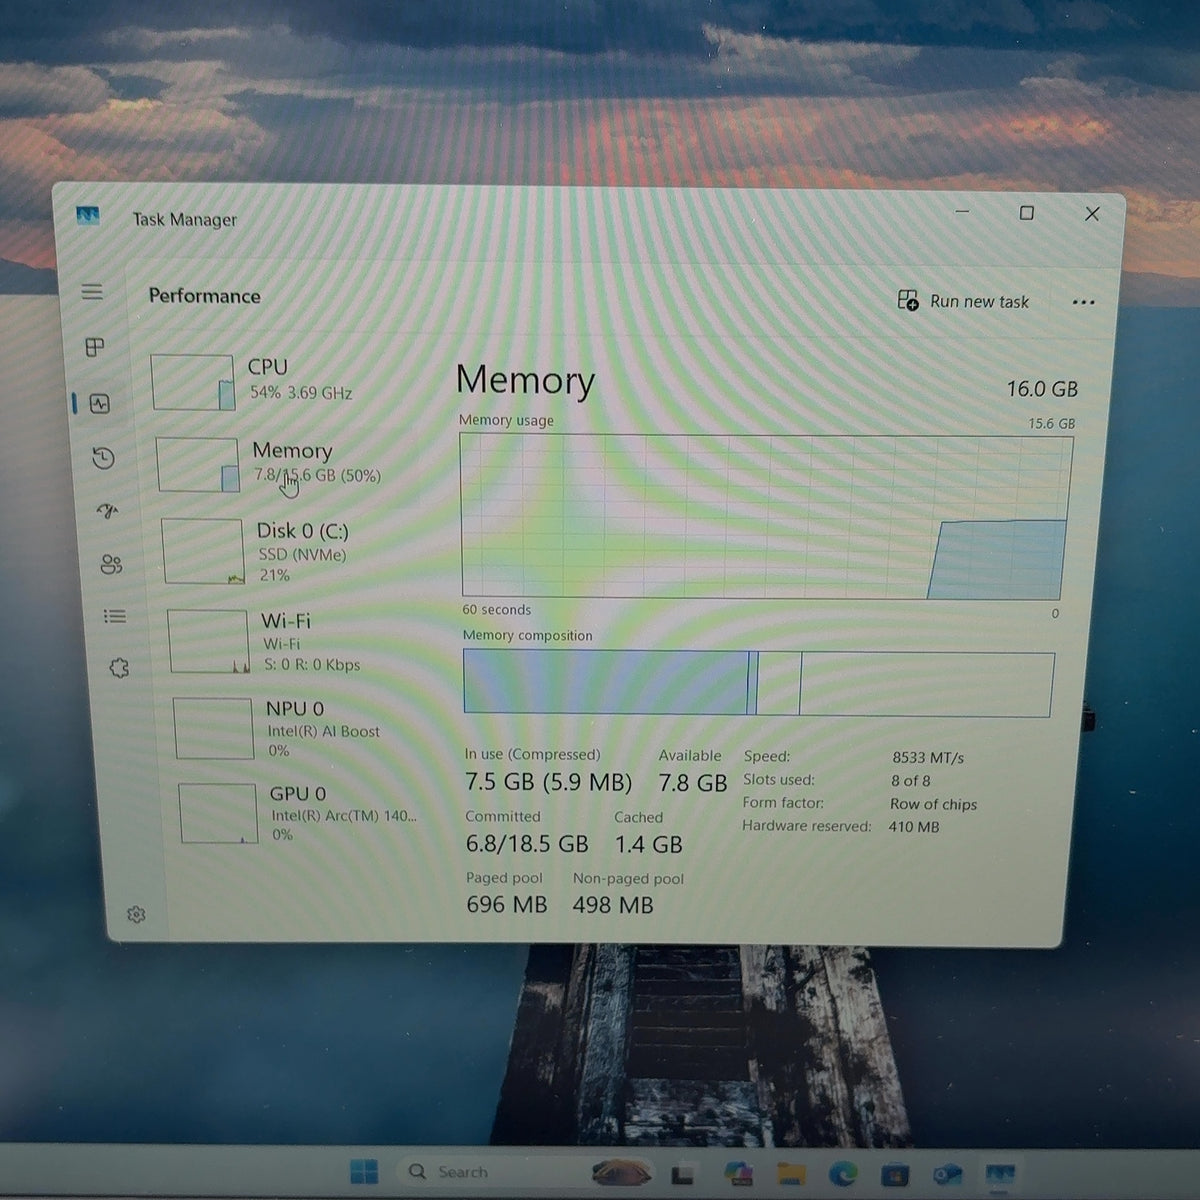Open the Windows Start button
The width and height of the screenshot is (1200, 1200).
click(x=364, y=1171)
